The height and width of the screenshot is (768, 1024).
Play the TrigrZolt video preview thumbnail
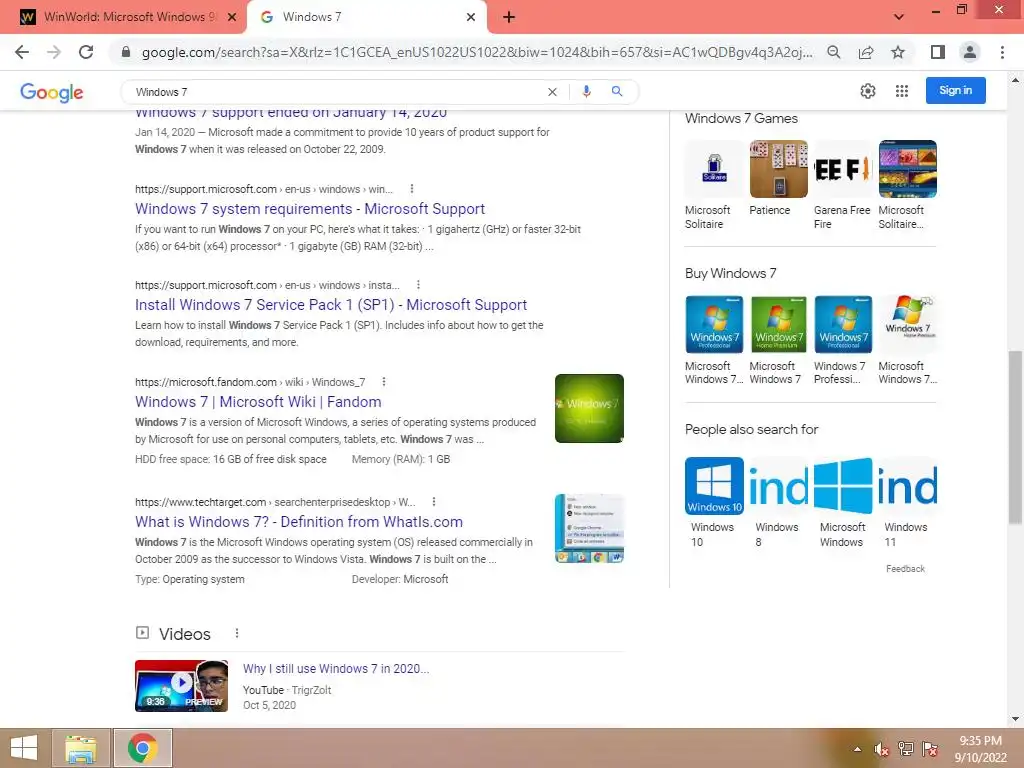pyautogui.click(x=182, y=686)
